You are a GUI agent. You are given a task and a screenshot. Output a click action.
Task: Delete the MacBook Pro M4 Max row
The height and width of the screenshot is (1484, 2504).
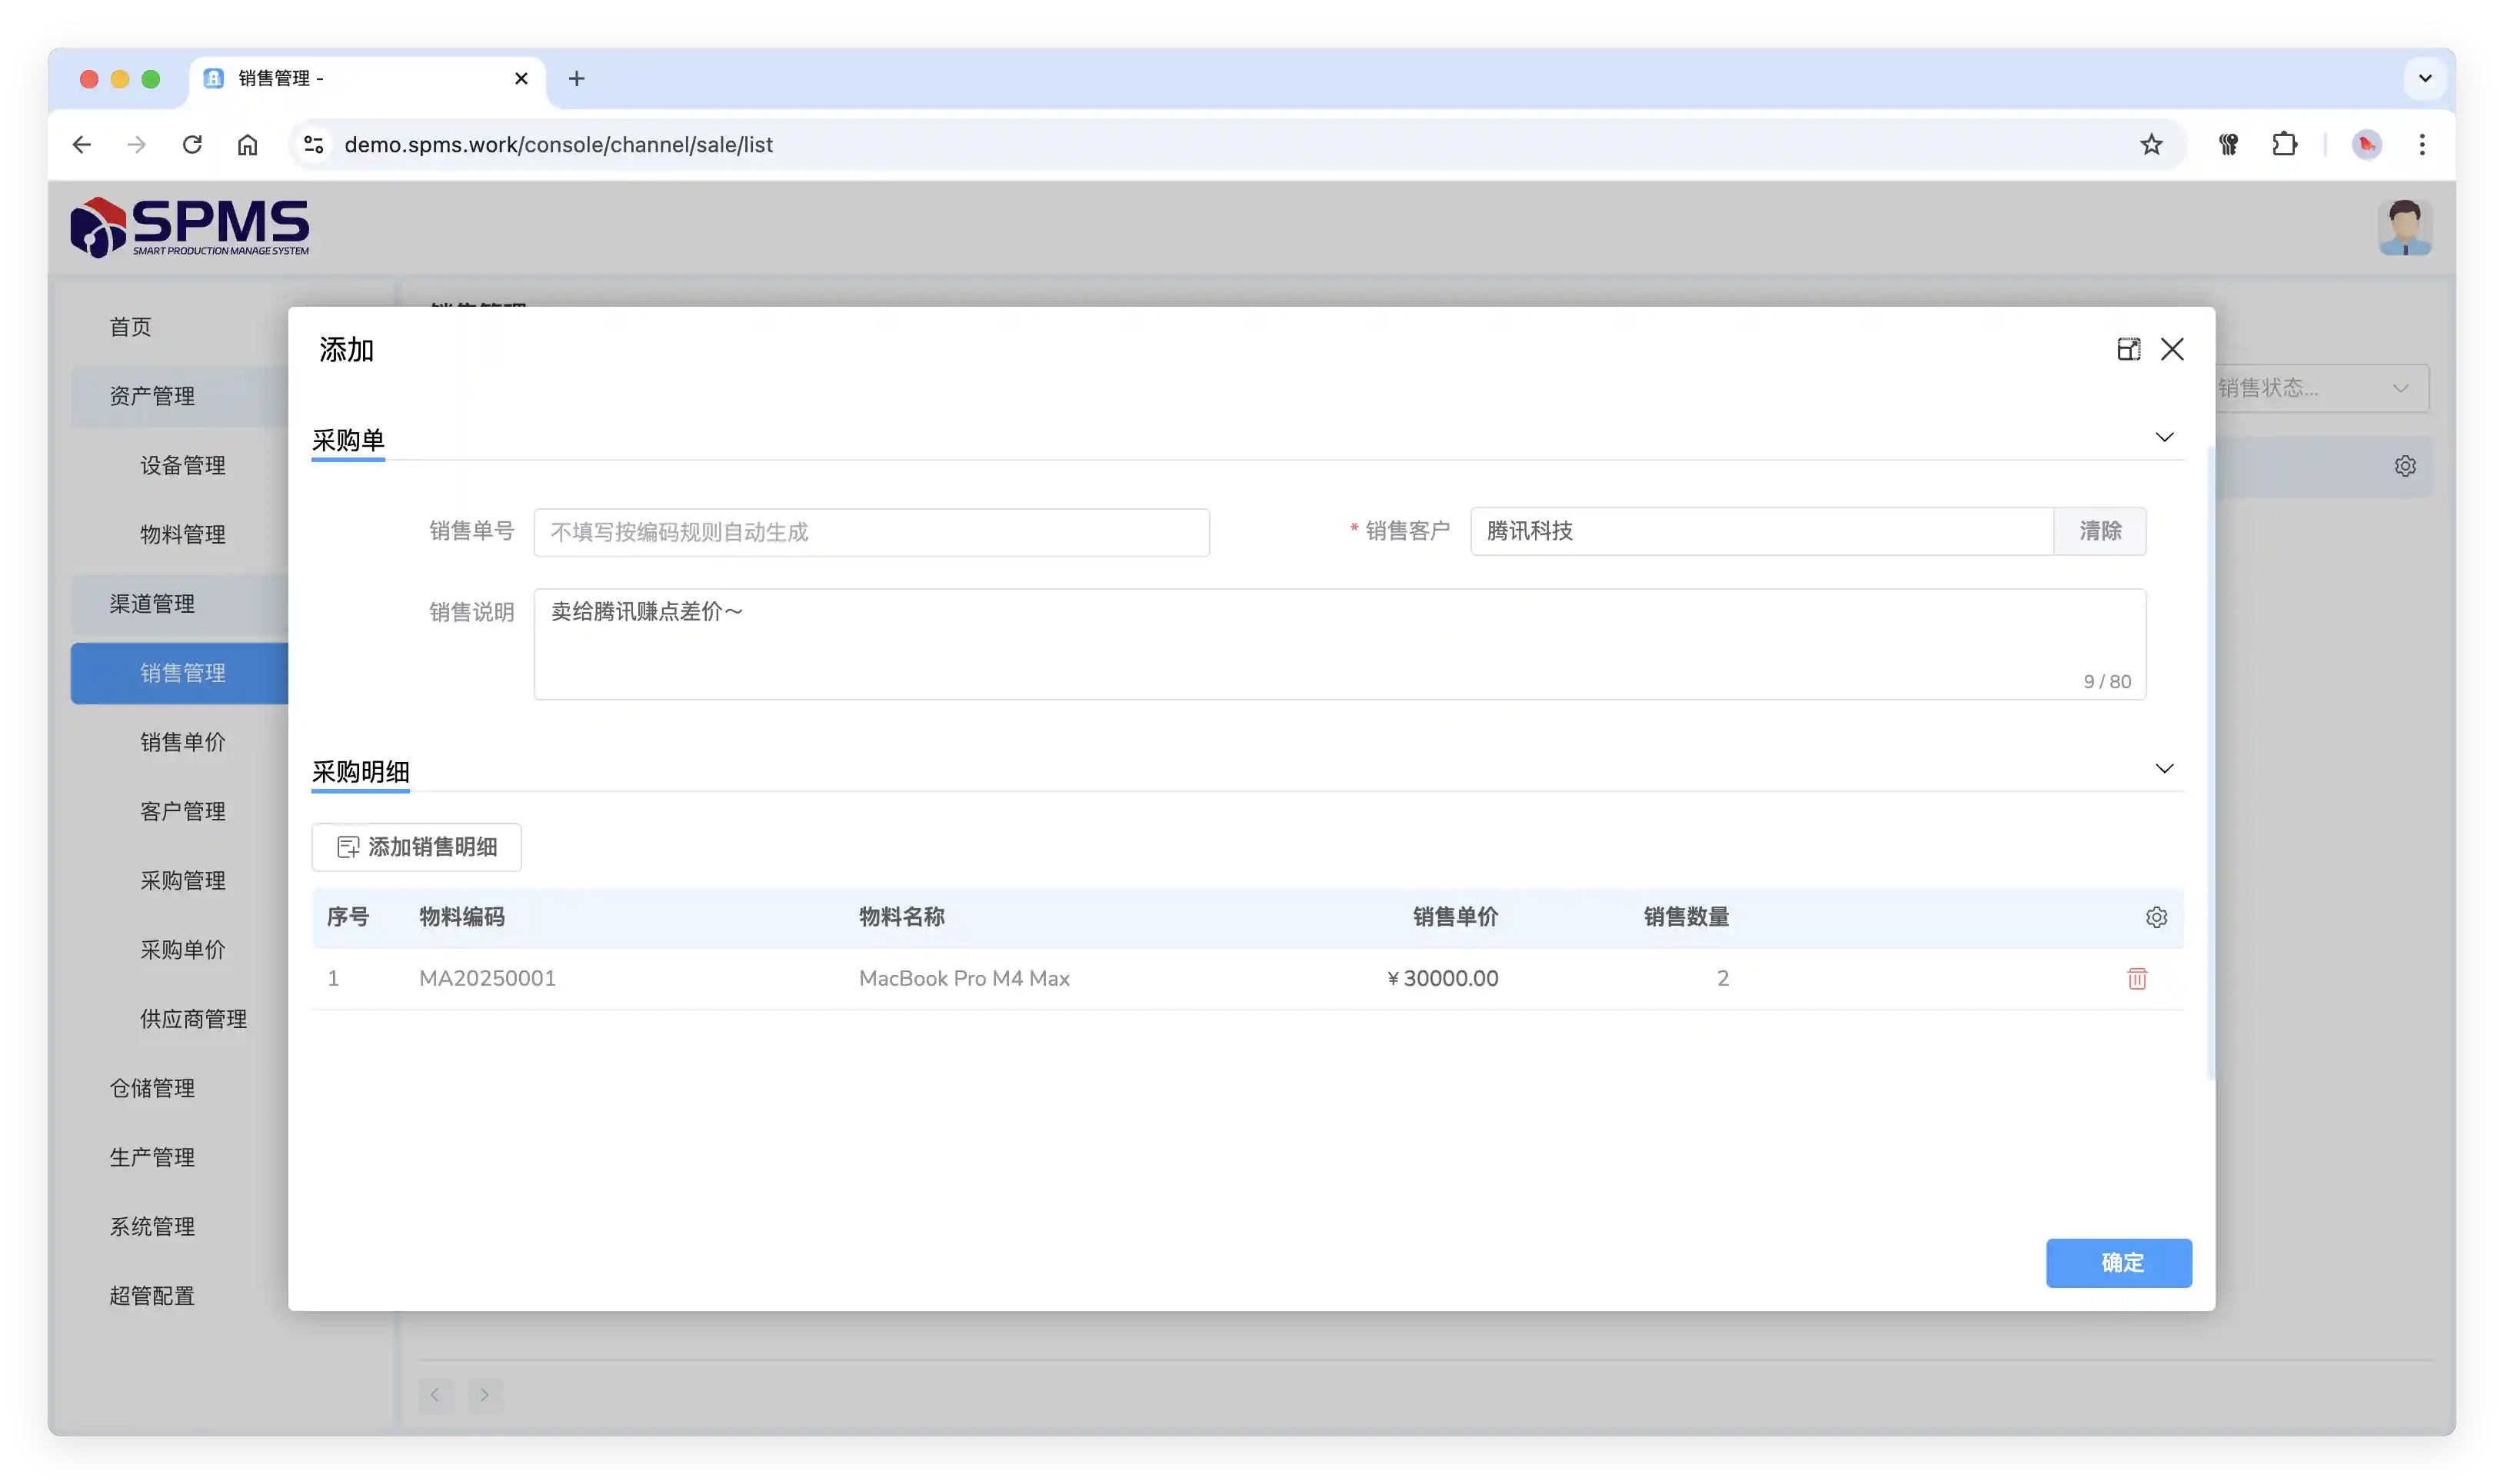tap(2136, 978)
